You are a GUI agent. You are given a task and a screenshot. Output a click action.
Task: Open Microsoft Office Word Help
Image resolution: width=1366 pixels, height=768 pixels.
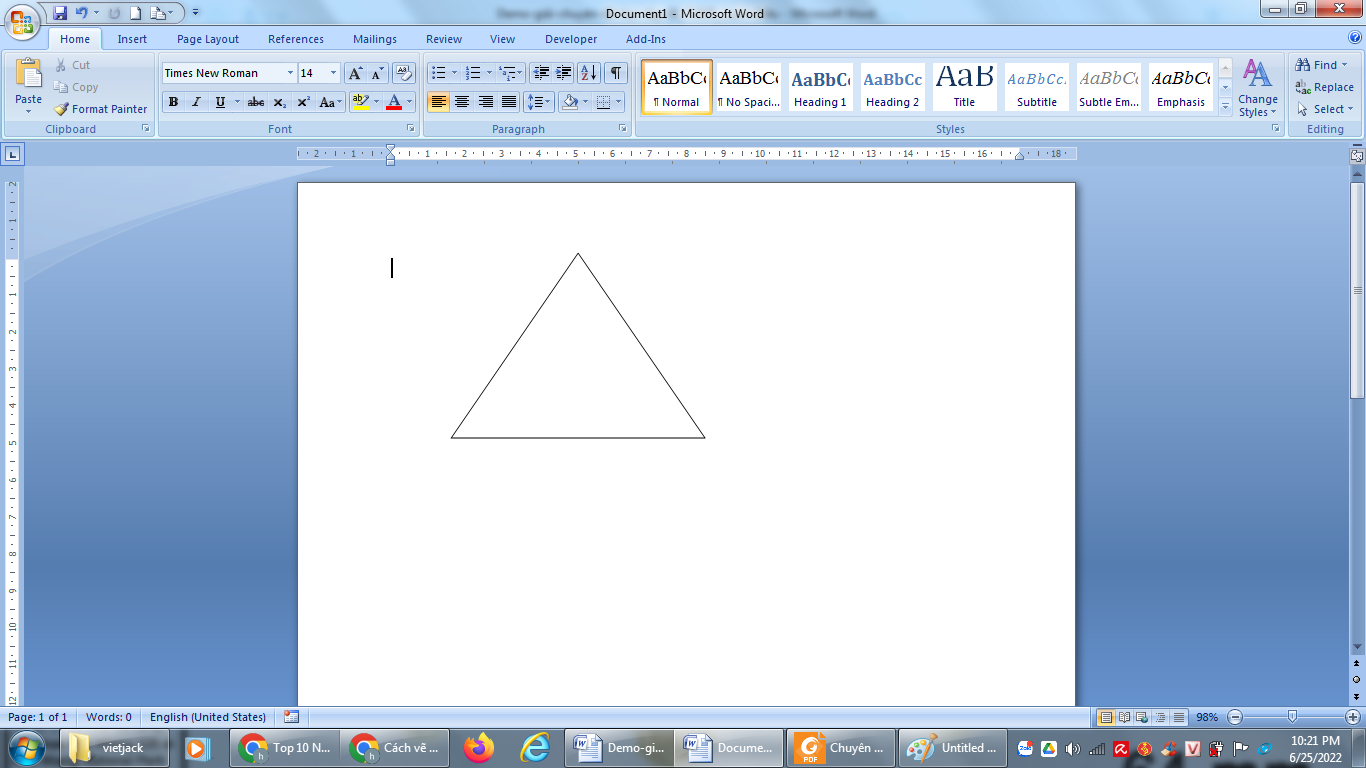click(x=1353, y=38)
